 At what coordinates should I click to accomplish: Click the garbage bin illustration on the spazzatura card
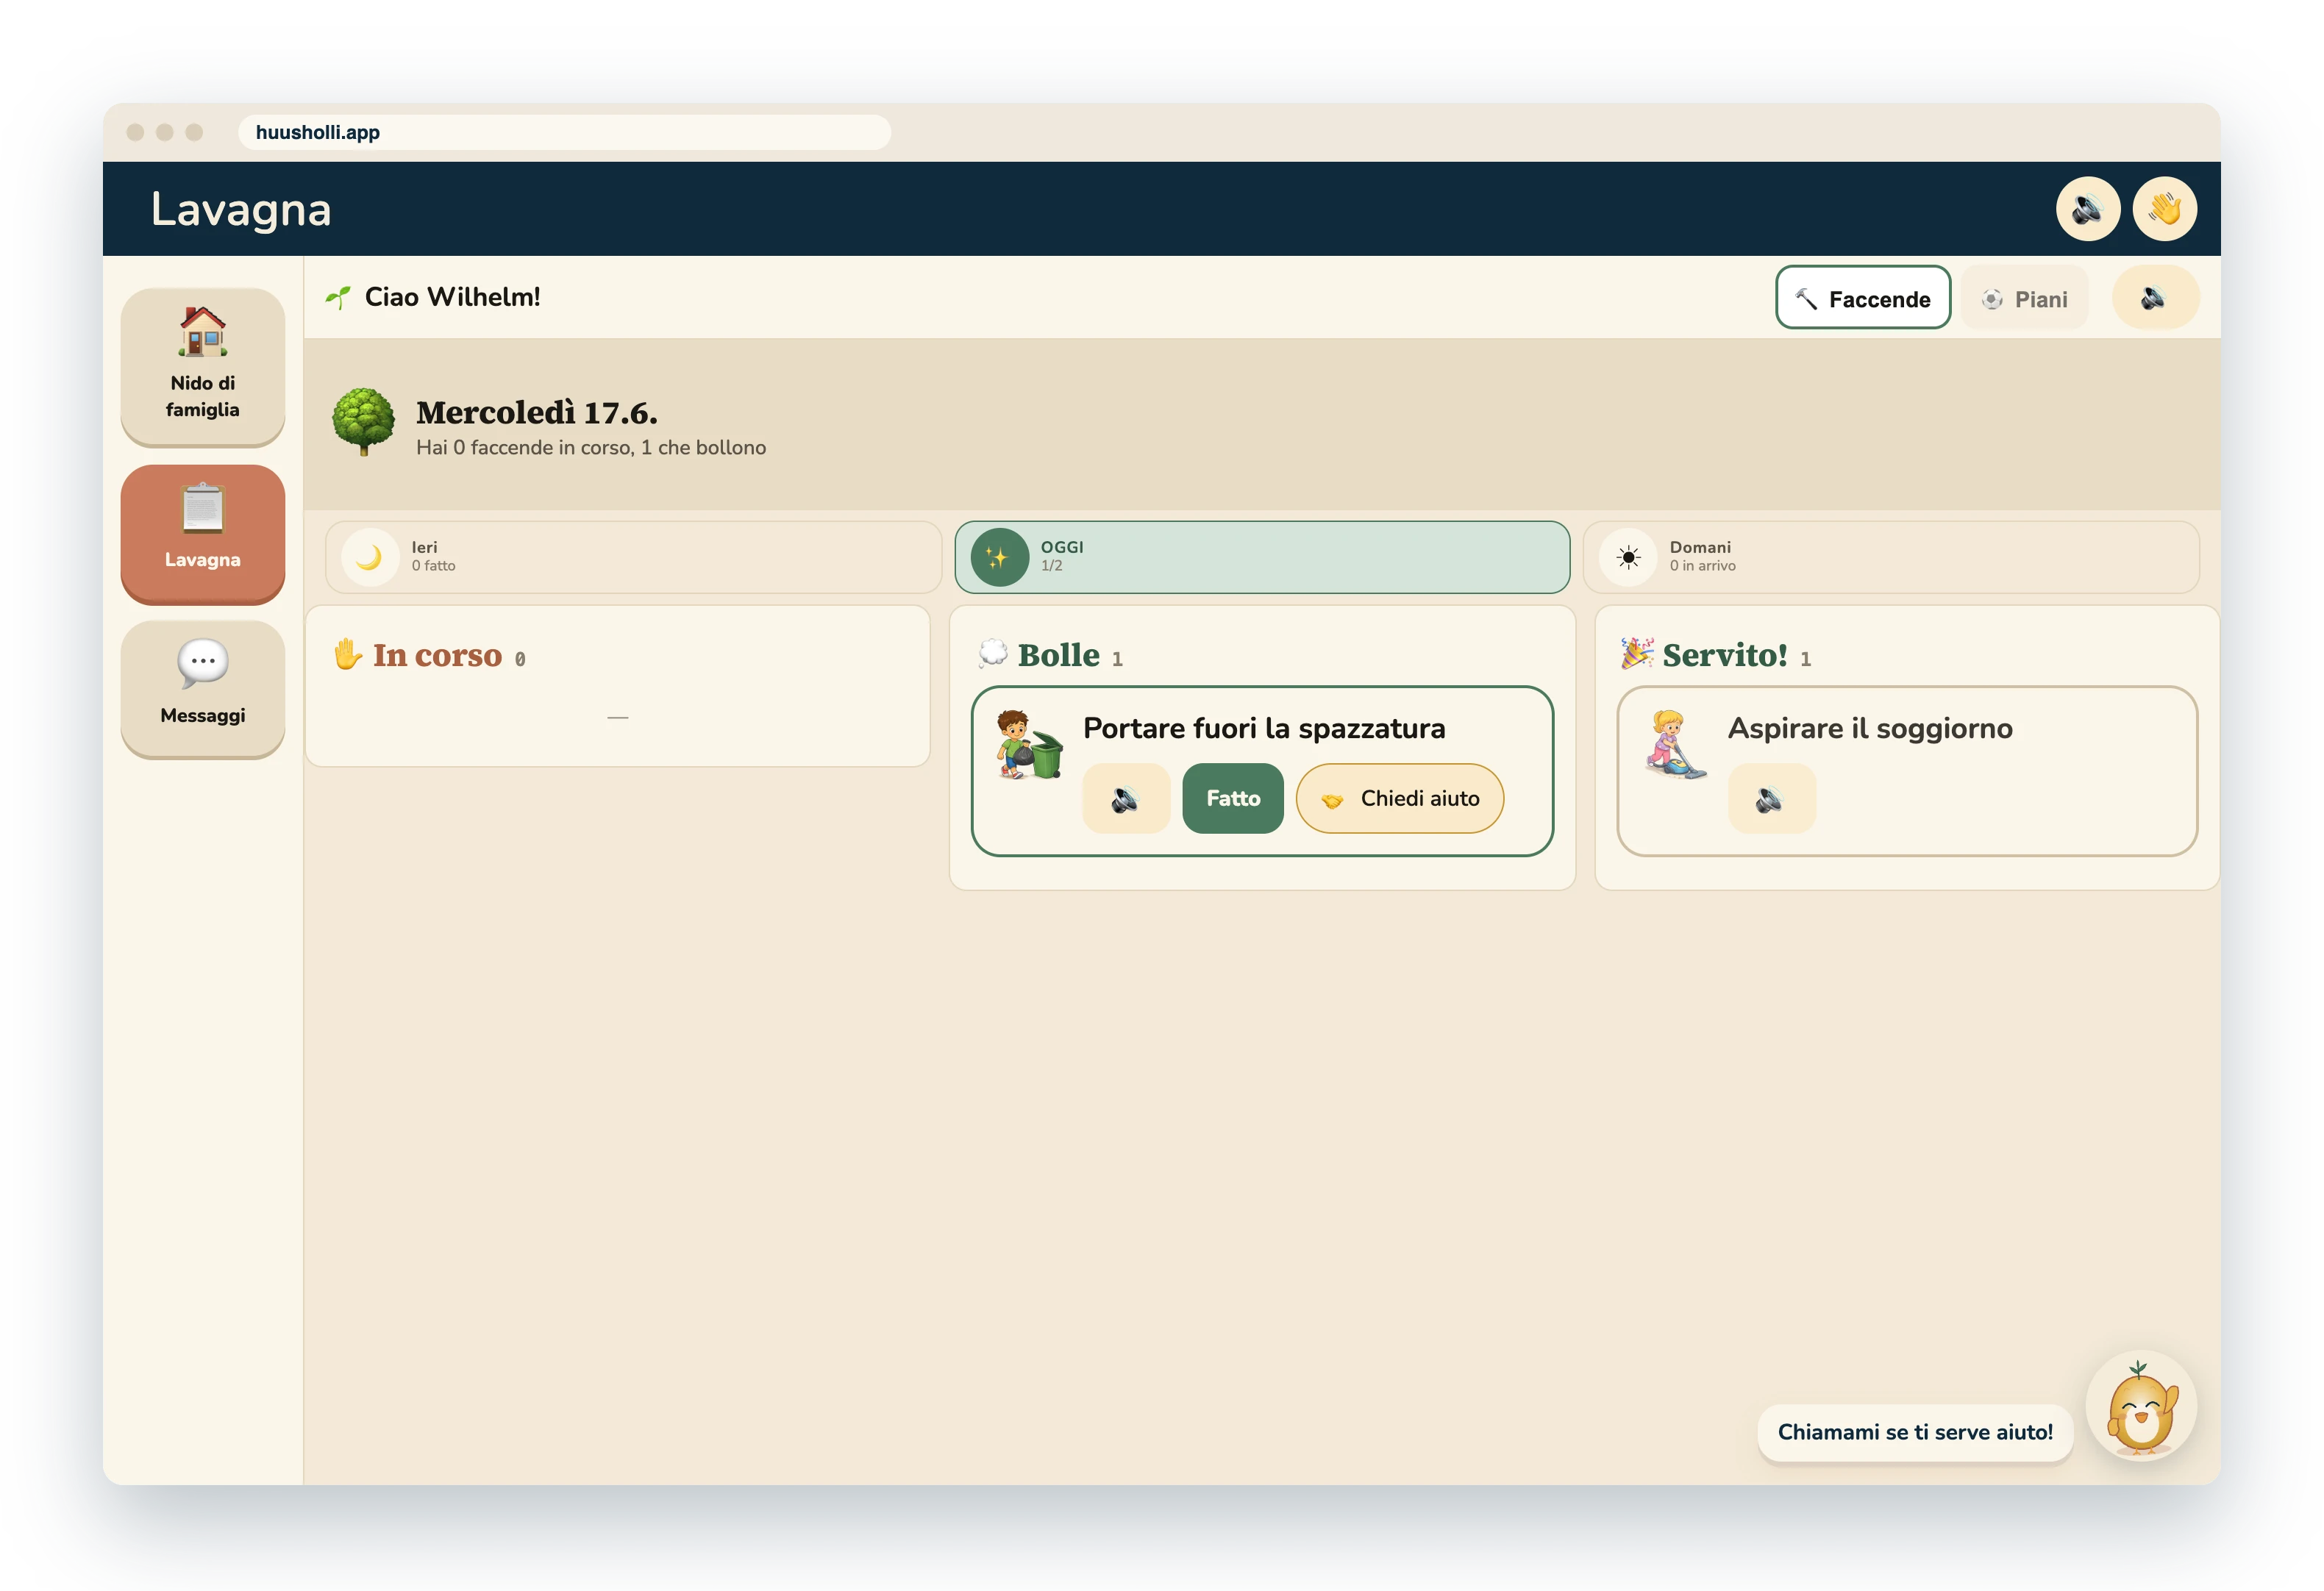pyautogui.click(x=1029, y=745)
